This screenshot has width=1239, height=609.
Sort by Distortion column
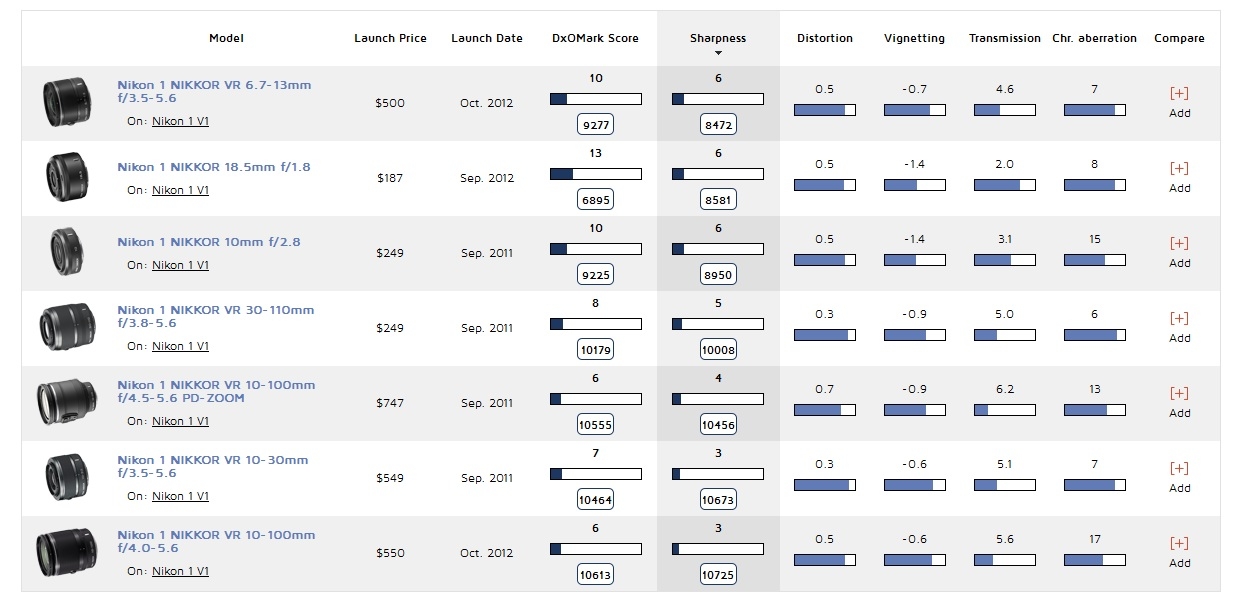(825, 38)
